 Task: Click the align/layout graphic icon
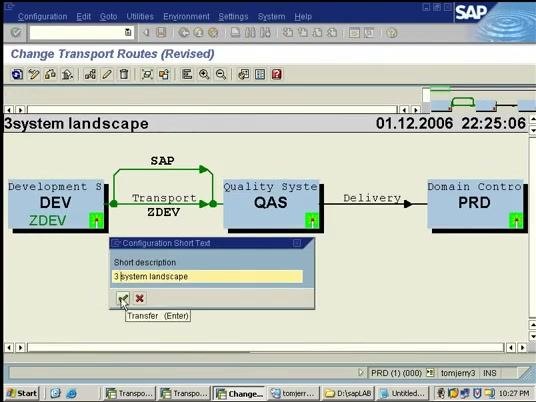coord(187,74)
